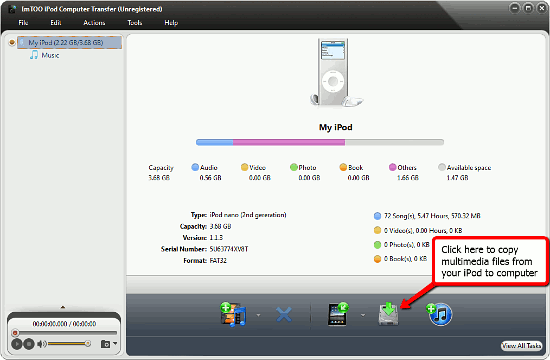Close the ImTOO window

[542, 8]
